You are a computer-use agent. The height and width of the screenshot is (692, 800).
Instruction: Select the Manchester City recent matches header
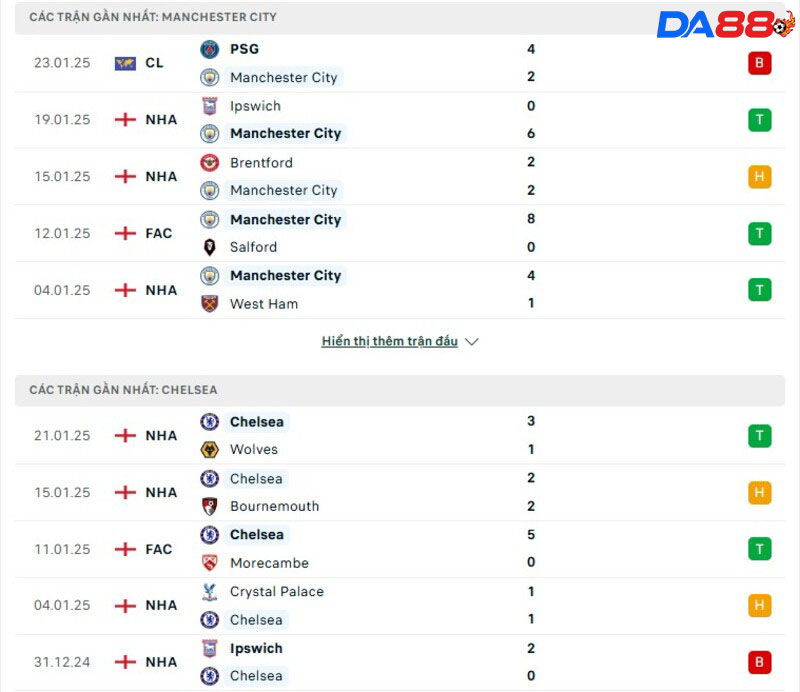pyautogui.click(x=153, y=17)
